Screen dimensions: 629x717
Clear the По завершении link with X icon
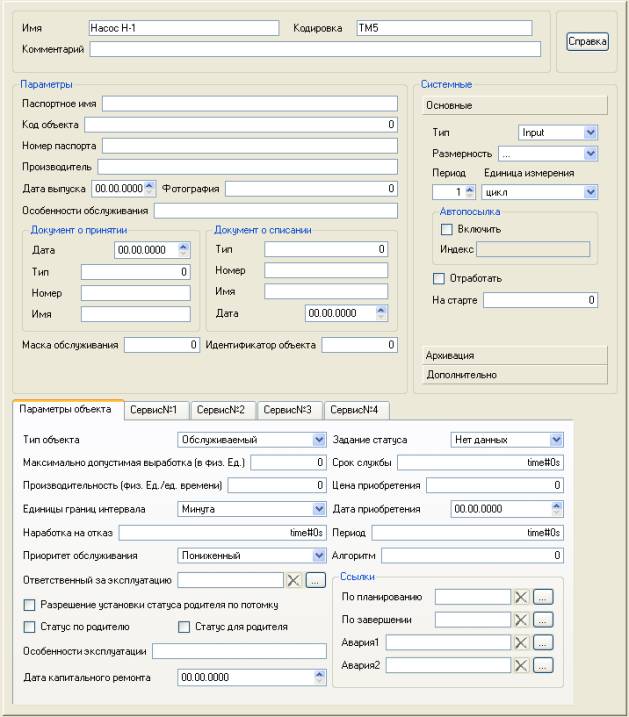[521, 620]
